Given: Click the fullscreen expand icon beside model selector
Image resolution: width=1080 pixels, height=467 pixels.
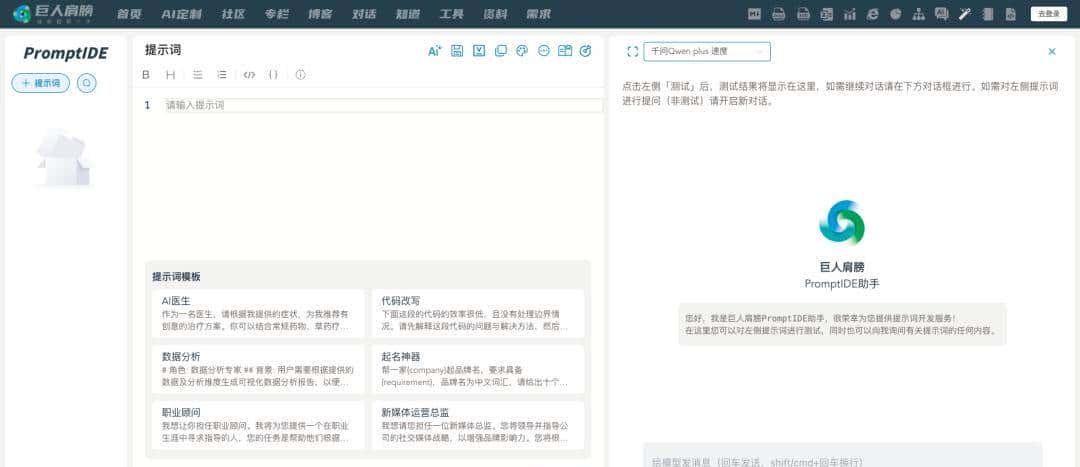Looking at the screenshot, I should (x=632, y=51).
